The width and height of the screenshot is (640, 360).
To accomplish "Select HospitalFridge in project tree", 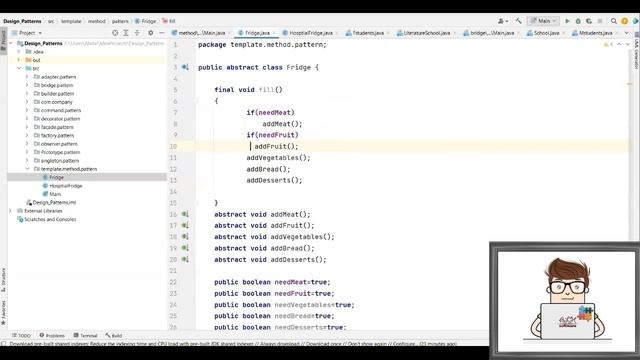I will pyautogui.click(x=65, y=186).
